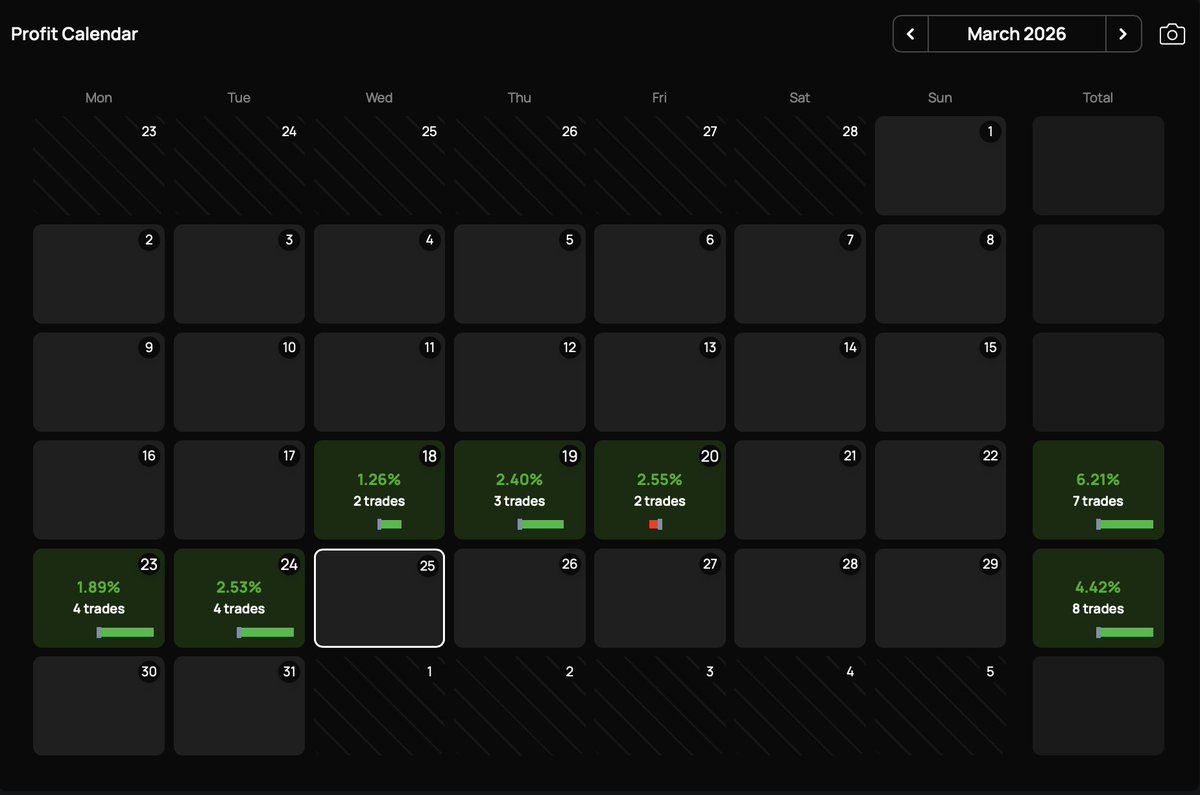
Task: Click the 2.55% profit value
Action: pyautogui.click(x=659, y=480)
